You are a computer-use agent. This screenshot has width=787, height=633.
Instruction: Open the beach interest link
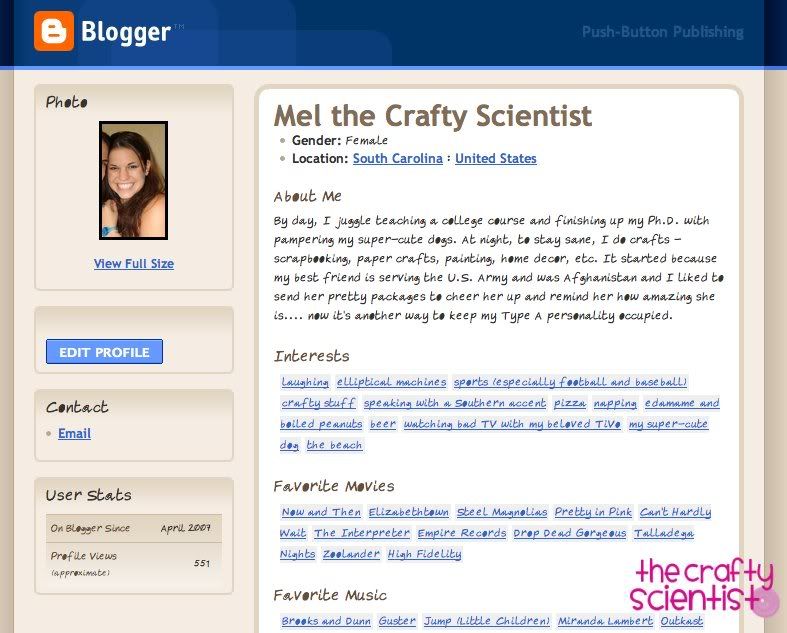334,445
